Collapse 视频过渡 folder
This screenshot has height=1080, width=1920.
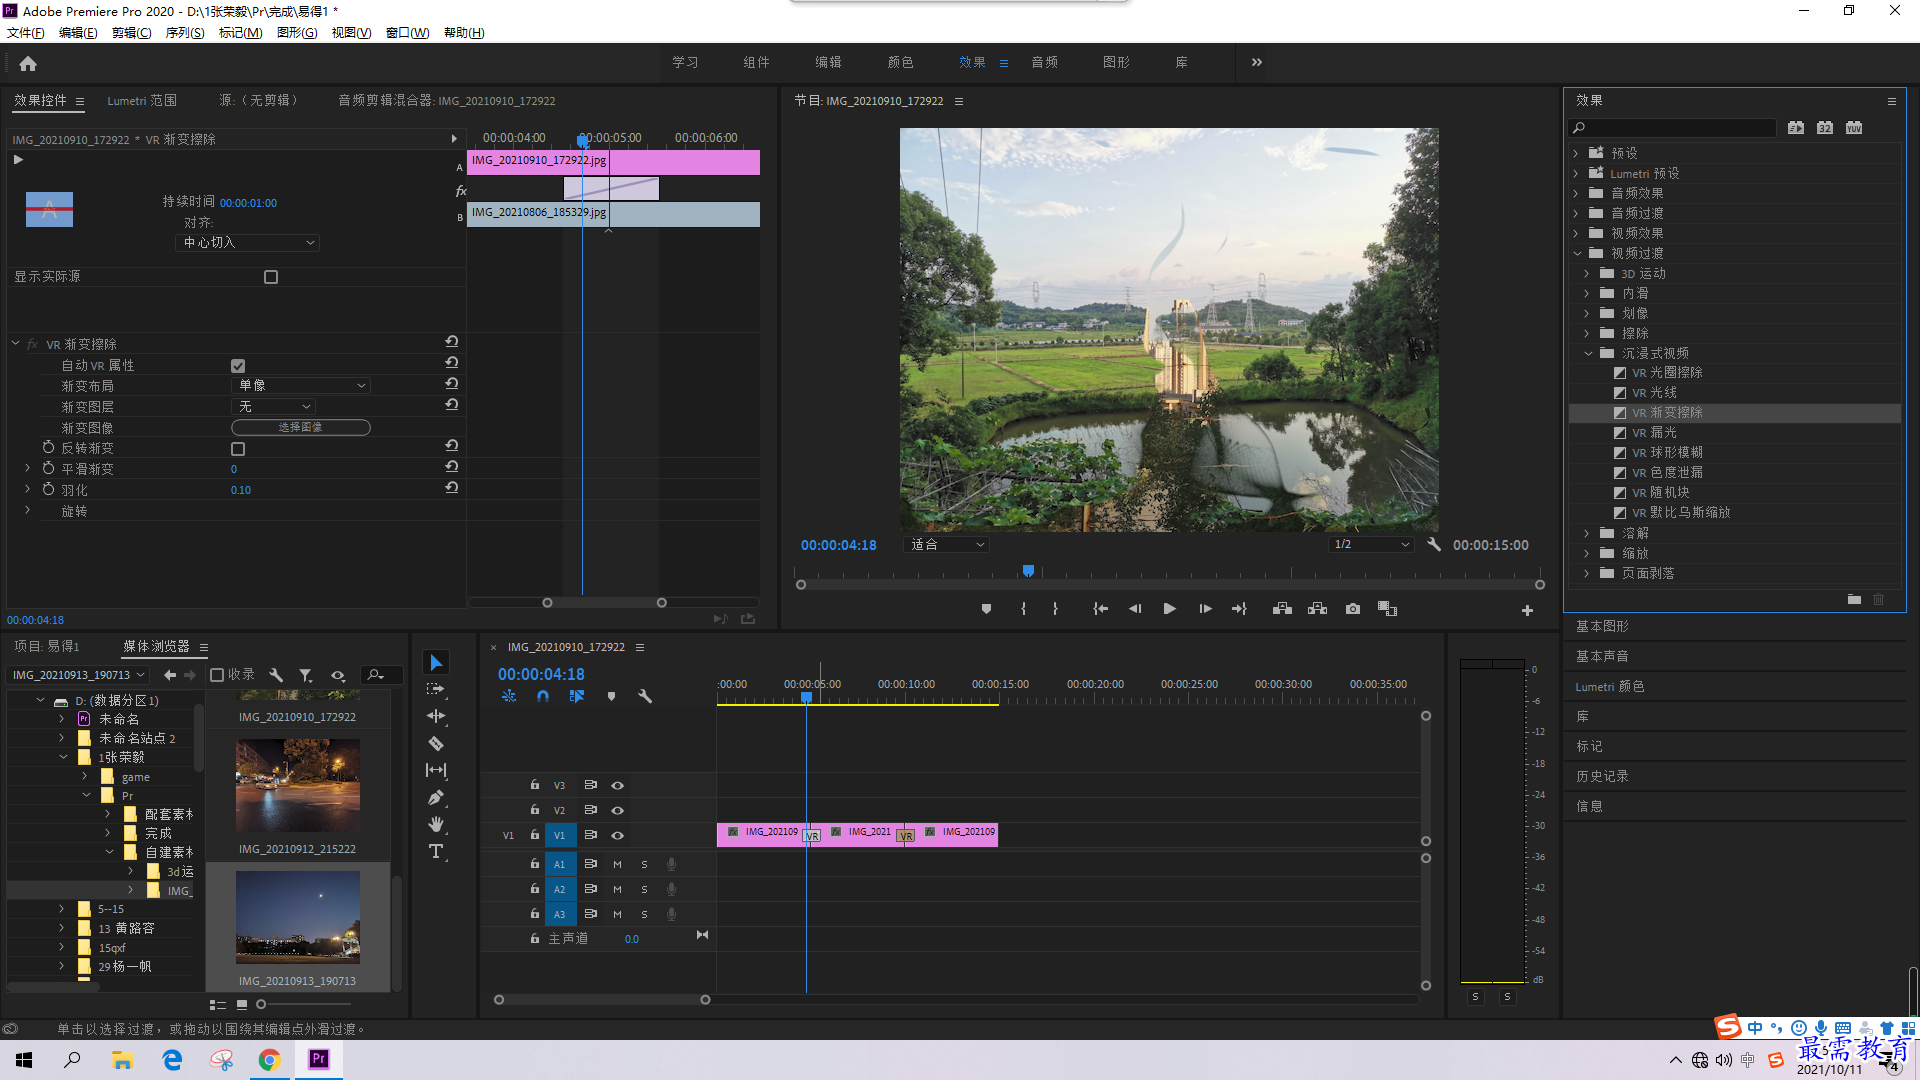coord(1577,253)
